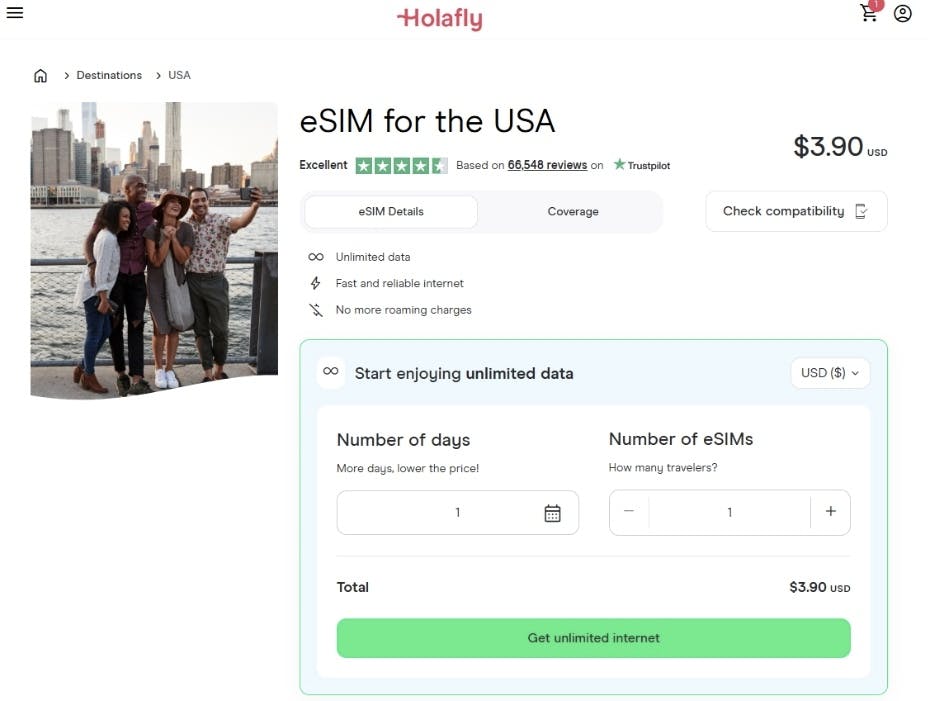Viewport: 928px width, 701px height.
Task: Open the account profile icon
Action: pyautogui.click(x=902, y=14)
